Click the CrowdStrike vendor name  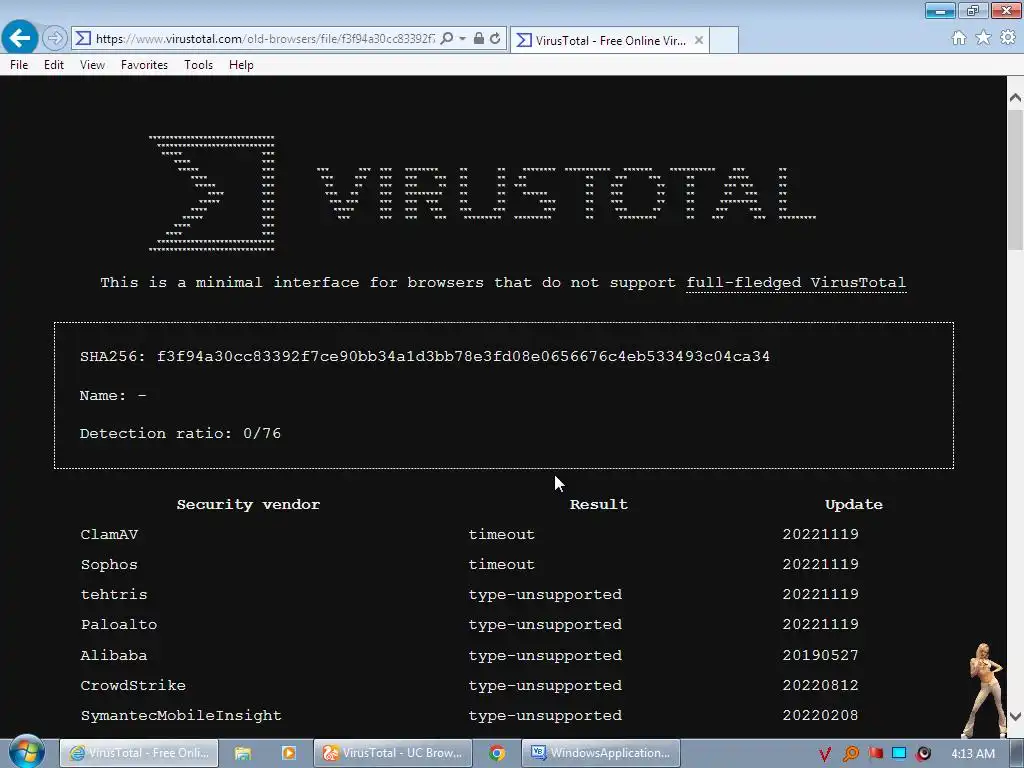point(133,685)
